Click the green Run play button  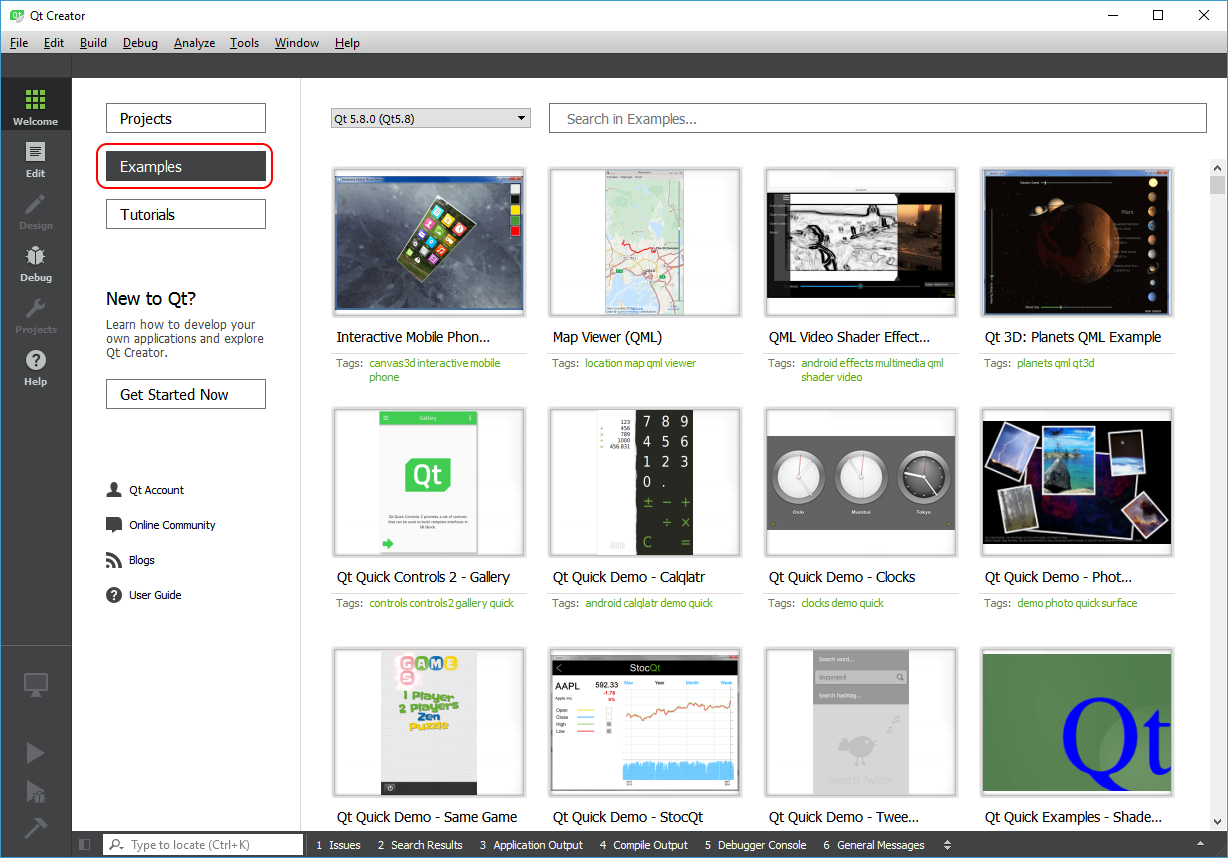[x=35, y=753]
